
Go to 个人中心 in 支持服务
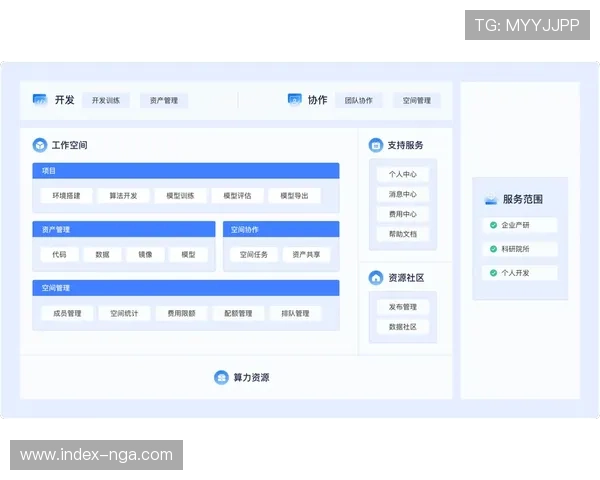point(403,174)
